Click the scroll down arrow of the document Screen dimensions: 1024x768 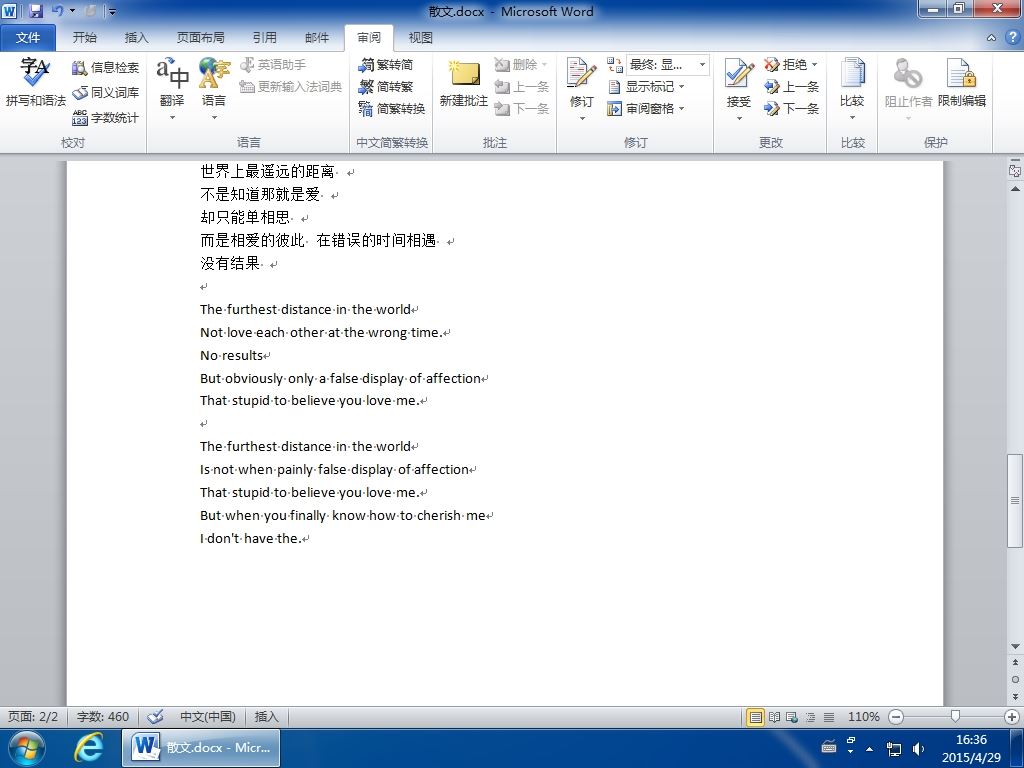point(1015,647)
